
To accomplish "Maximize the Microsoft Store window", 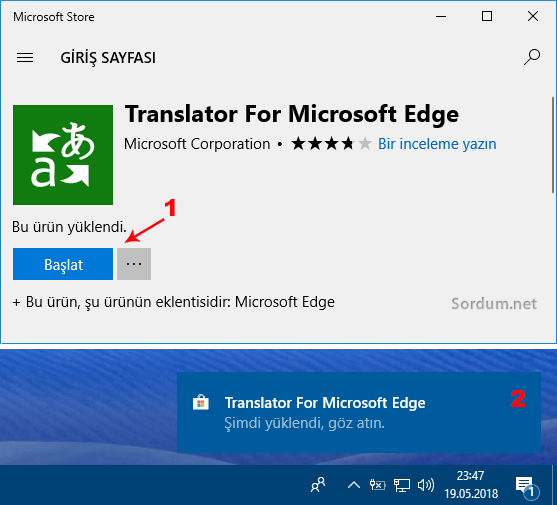I will click(487, 16).
